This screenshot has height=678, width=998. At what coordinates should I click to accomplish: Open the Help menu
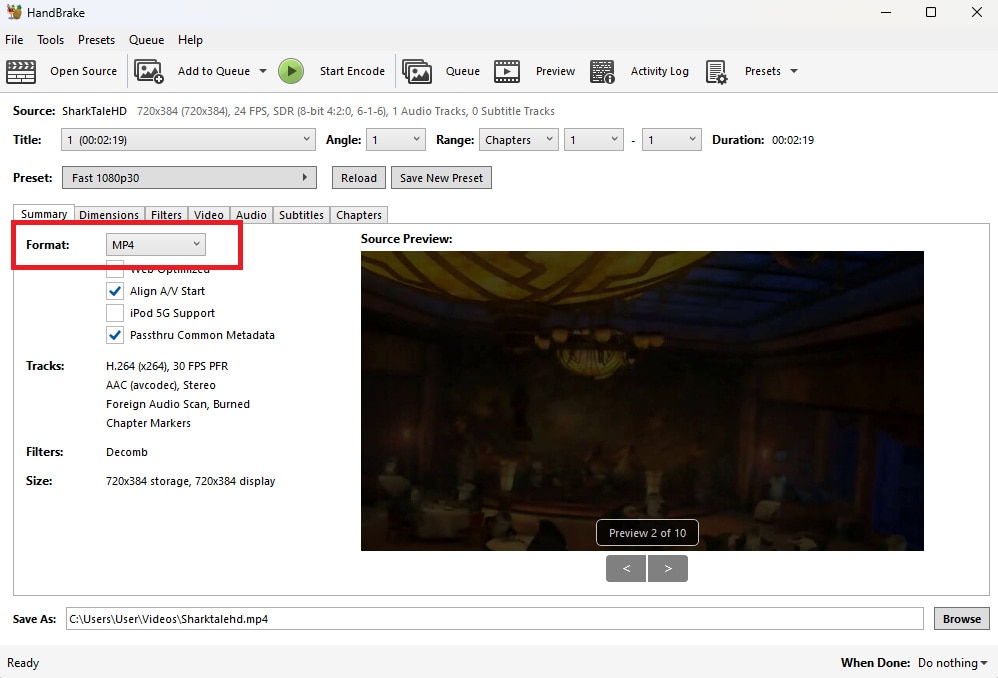pos(190,39)
